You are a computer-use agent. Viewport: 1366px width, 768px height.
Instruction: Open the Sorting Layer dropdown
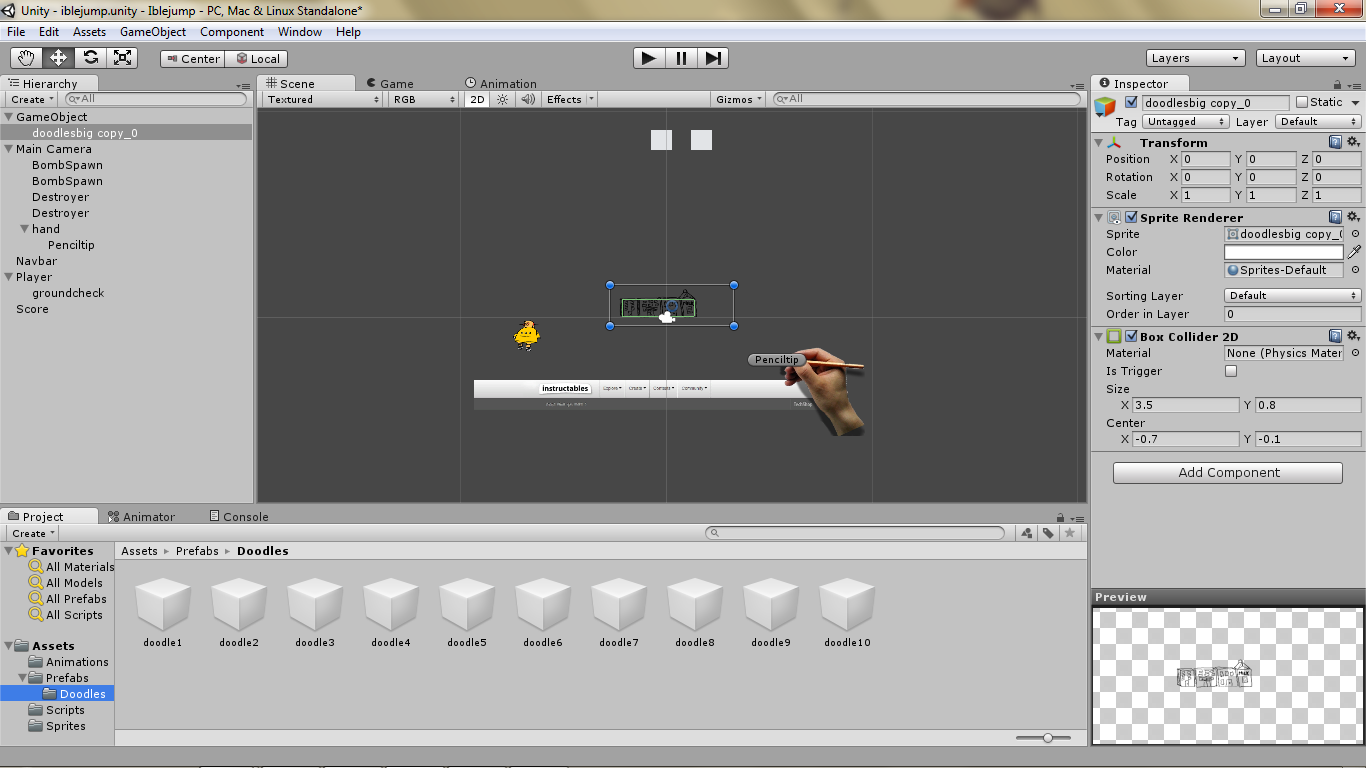1293,295
